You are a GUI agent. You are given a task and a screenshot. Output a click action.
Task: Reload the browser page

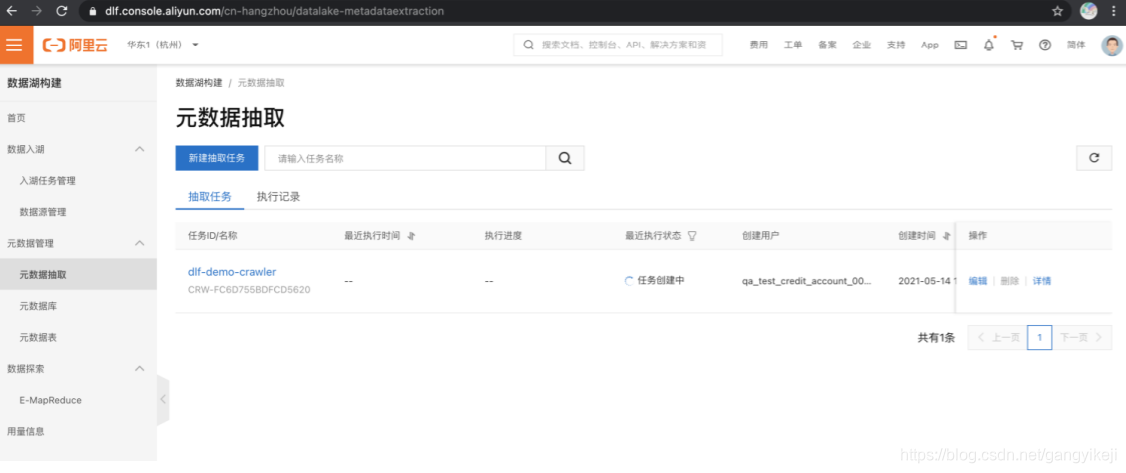pyautogui.click(x=62, y=11)
